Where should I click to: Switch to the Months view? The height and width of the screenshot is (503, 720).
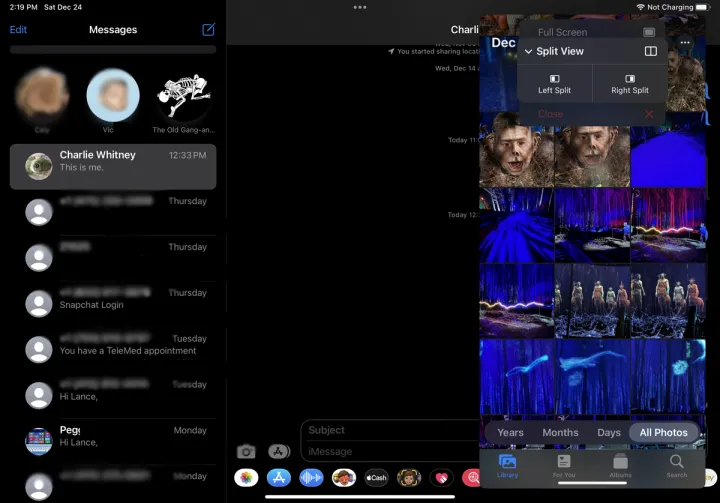(560, 433)
